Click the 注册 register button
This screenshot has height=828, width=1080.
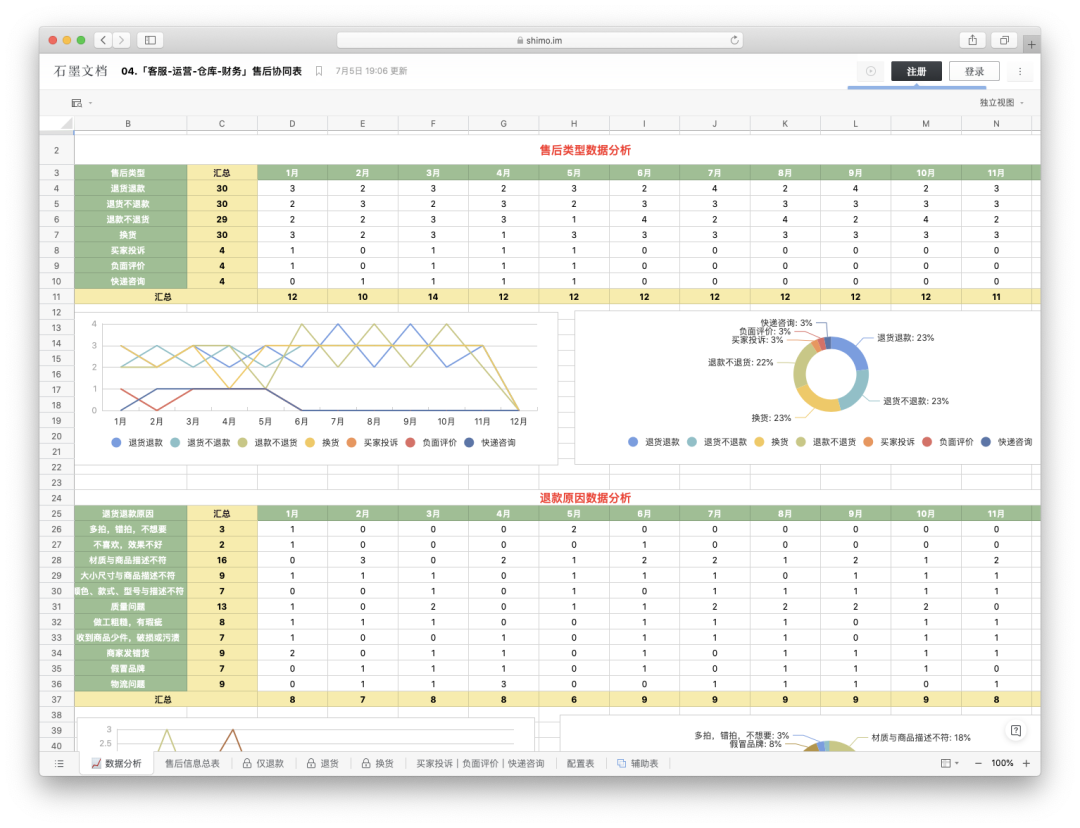coord(916,71)
